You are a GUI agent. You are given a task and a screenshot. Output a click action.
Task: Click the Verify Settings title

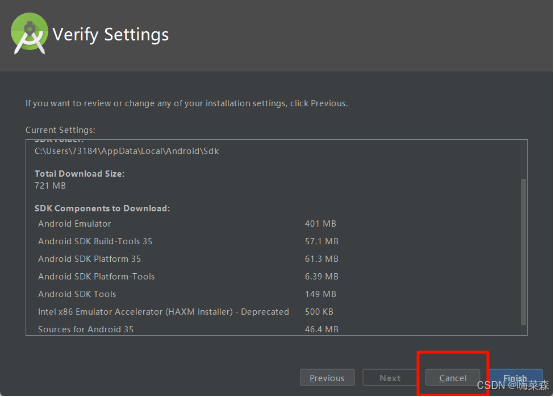[111, 35]
